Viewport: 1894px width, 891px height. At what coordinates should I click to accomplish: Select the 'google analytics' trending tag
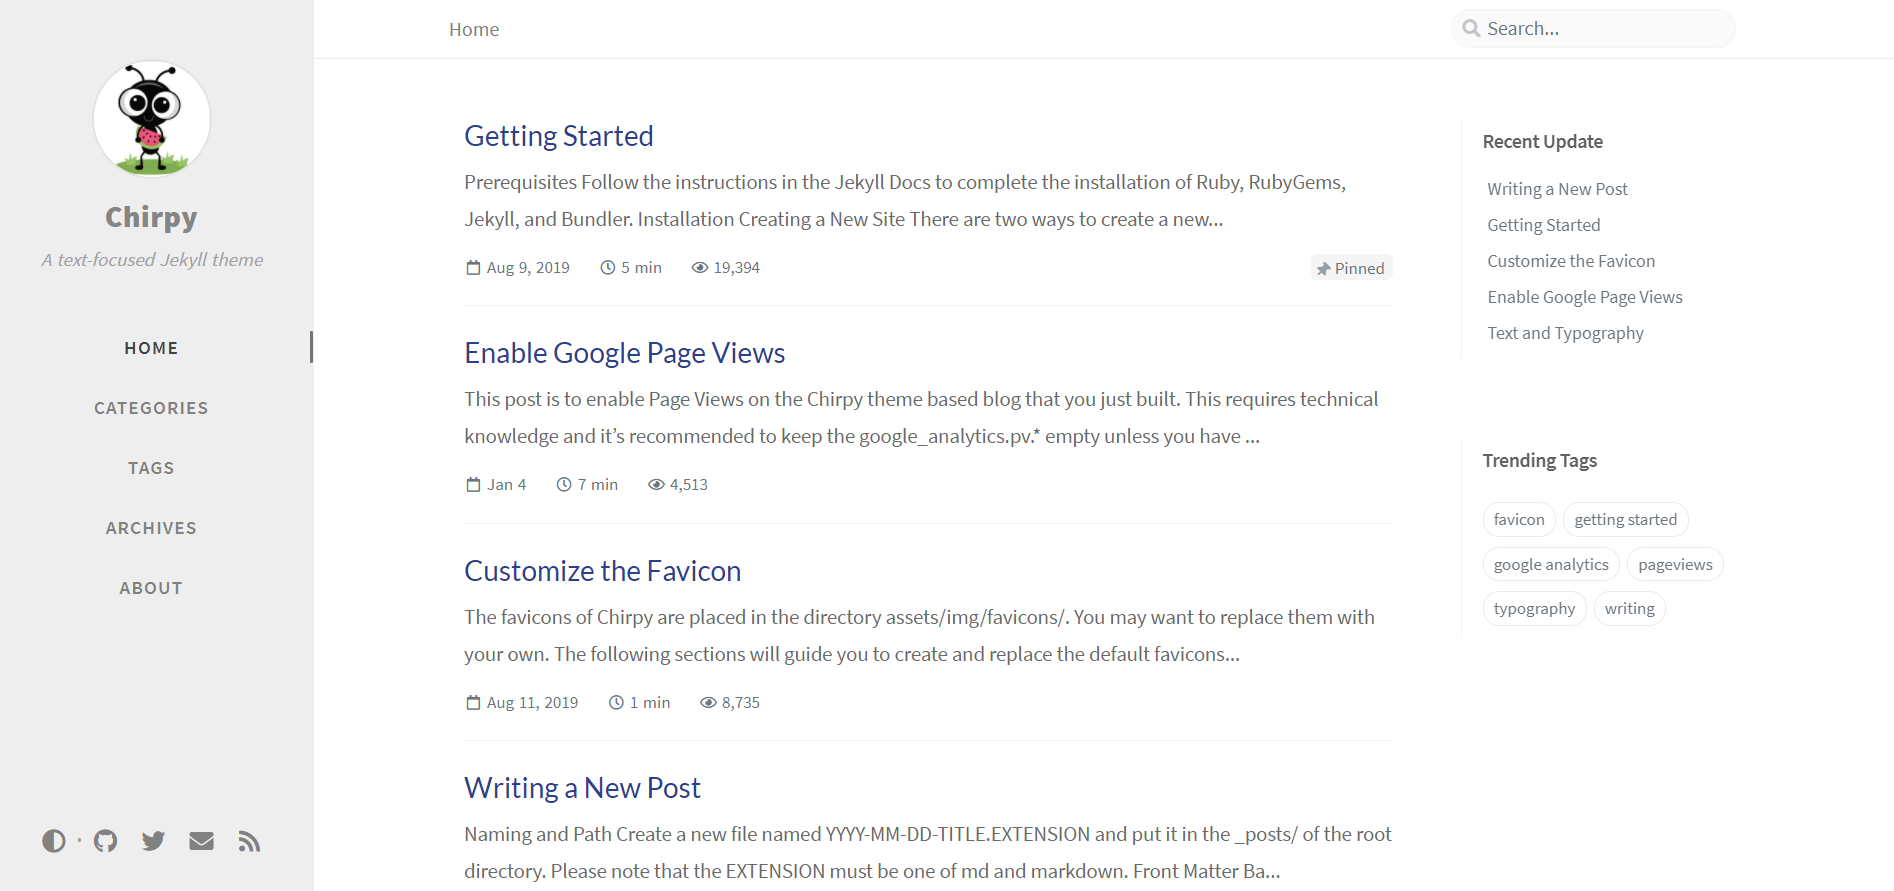coord(1551,565)
